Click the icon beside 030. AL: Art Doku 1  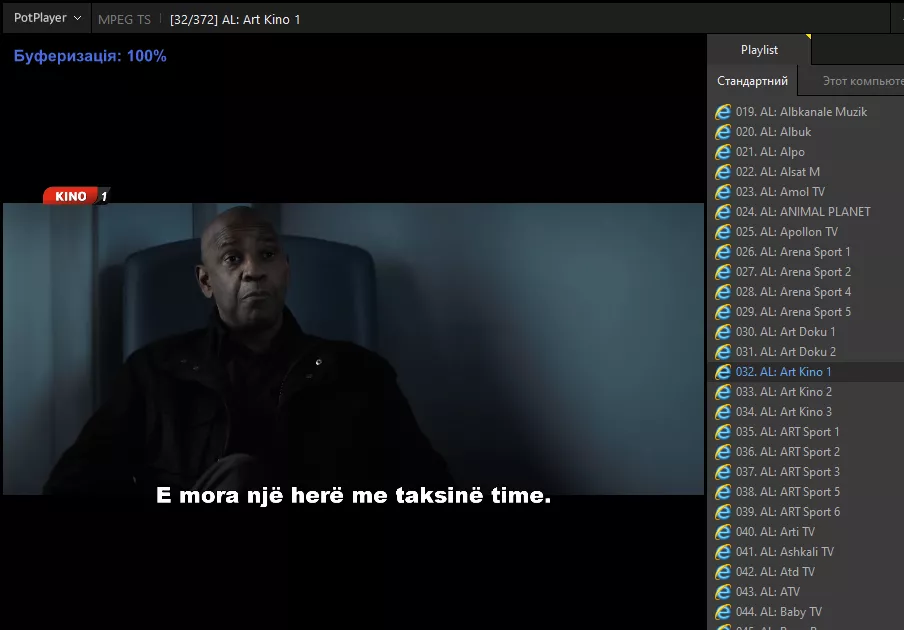pos(723,332)
